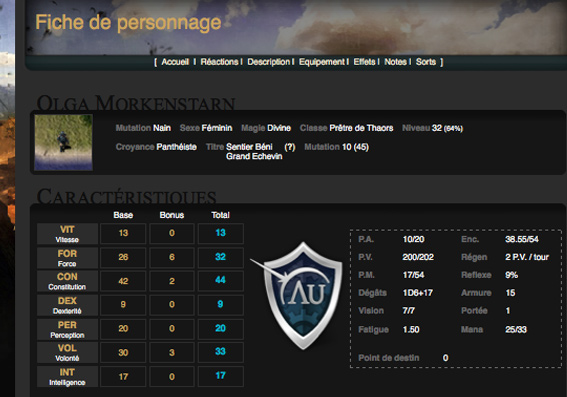Click the Volonté bonus value 3
This screenshot has width=567, height=397.
(172, 353)
